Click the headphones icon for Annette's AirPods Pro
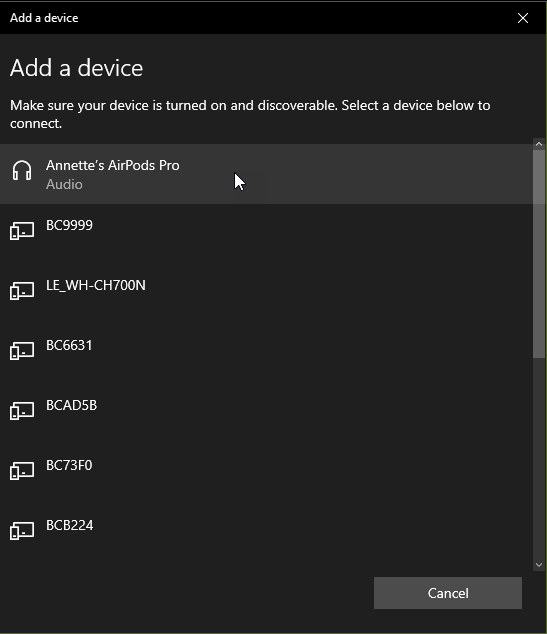The height and width of the screenshot is (634, 547). (x=22, y=170)
